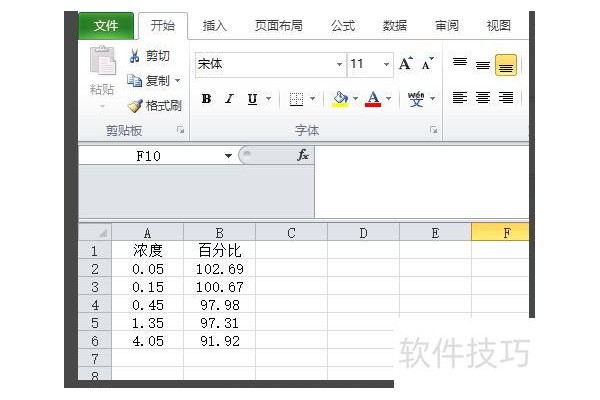Align text left
Image resolution: width=600 pixels, height=400 pixels.
[x=460, y=98]
